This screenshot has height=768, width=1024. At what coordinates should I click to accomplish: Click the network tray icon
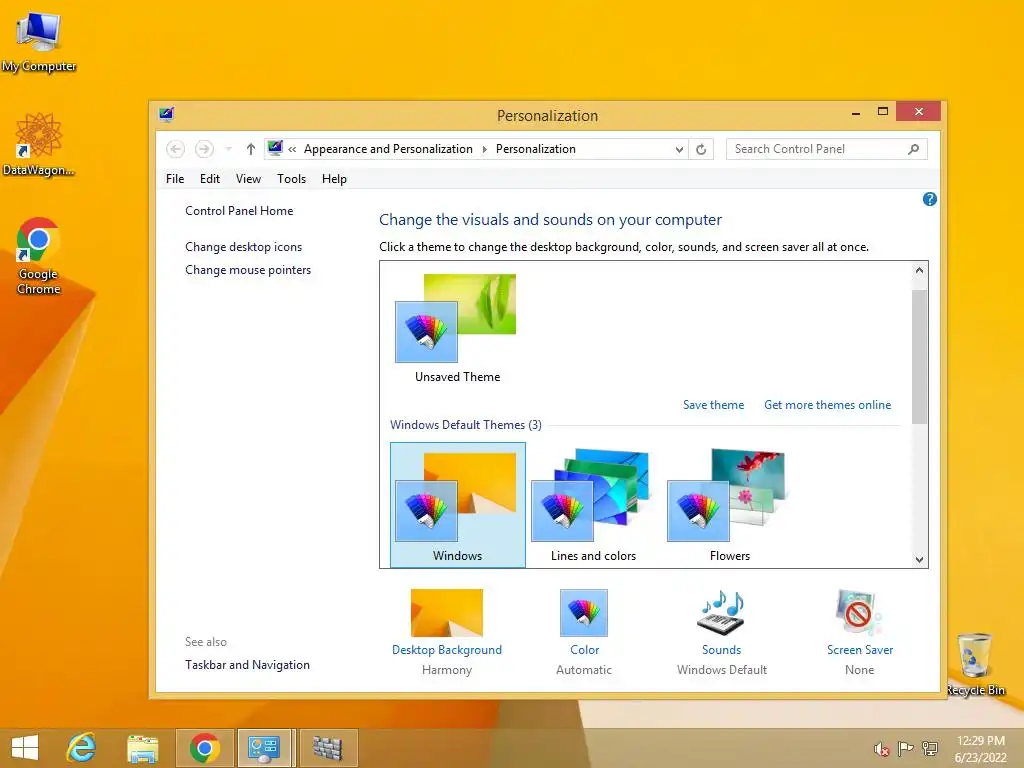tap(929, 749)
